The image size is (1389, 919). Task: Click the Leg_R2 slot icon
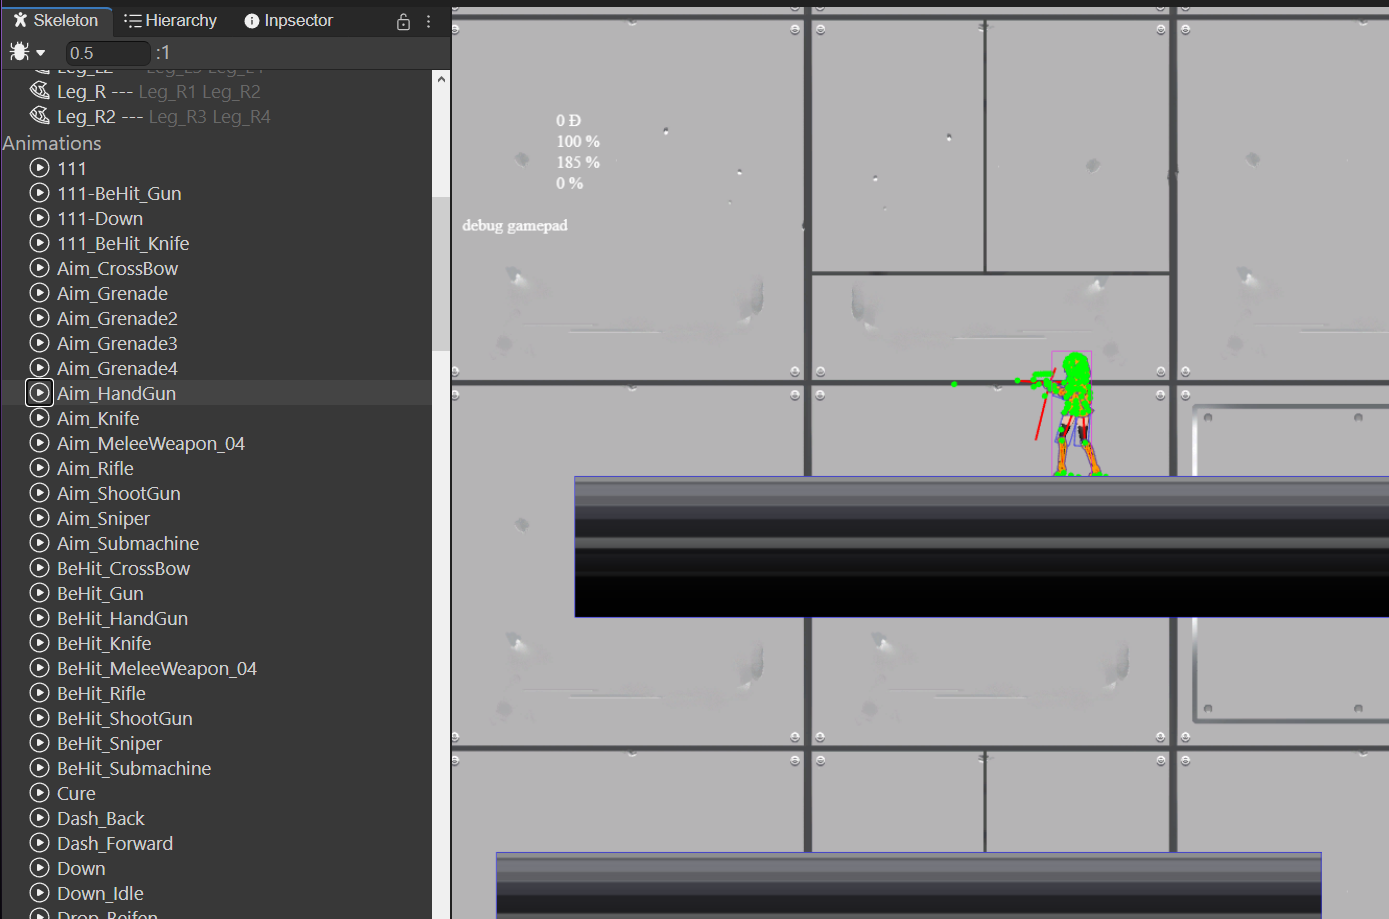point(40,116)
